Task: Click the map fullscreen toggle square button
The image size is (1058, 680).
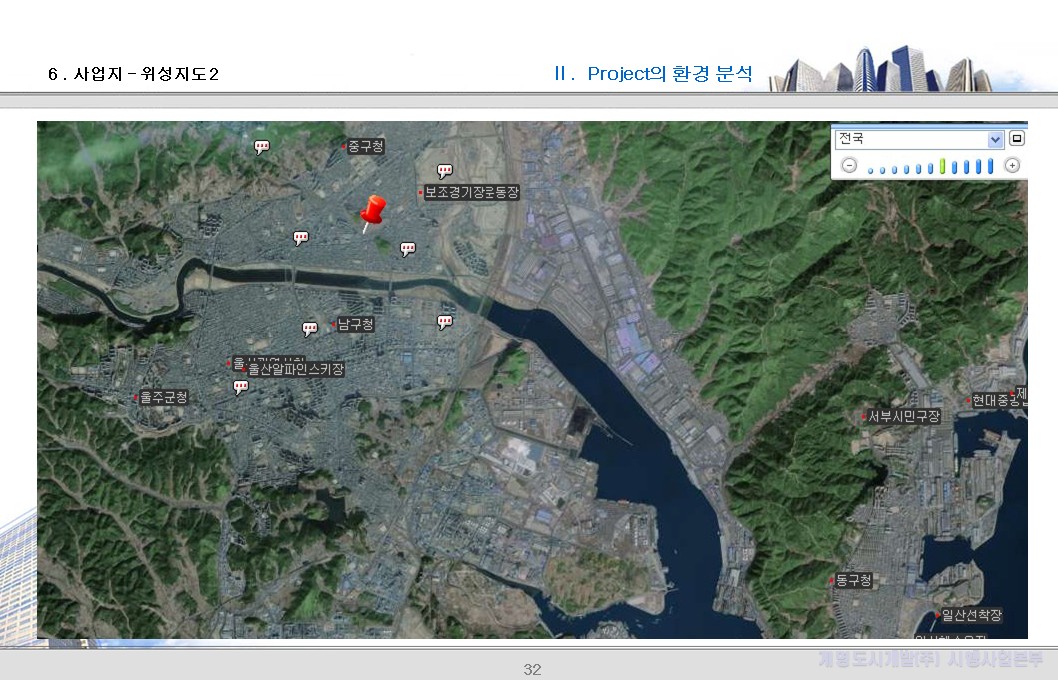Action: coord(1017,138)
